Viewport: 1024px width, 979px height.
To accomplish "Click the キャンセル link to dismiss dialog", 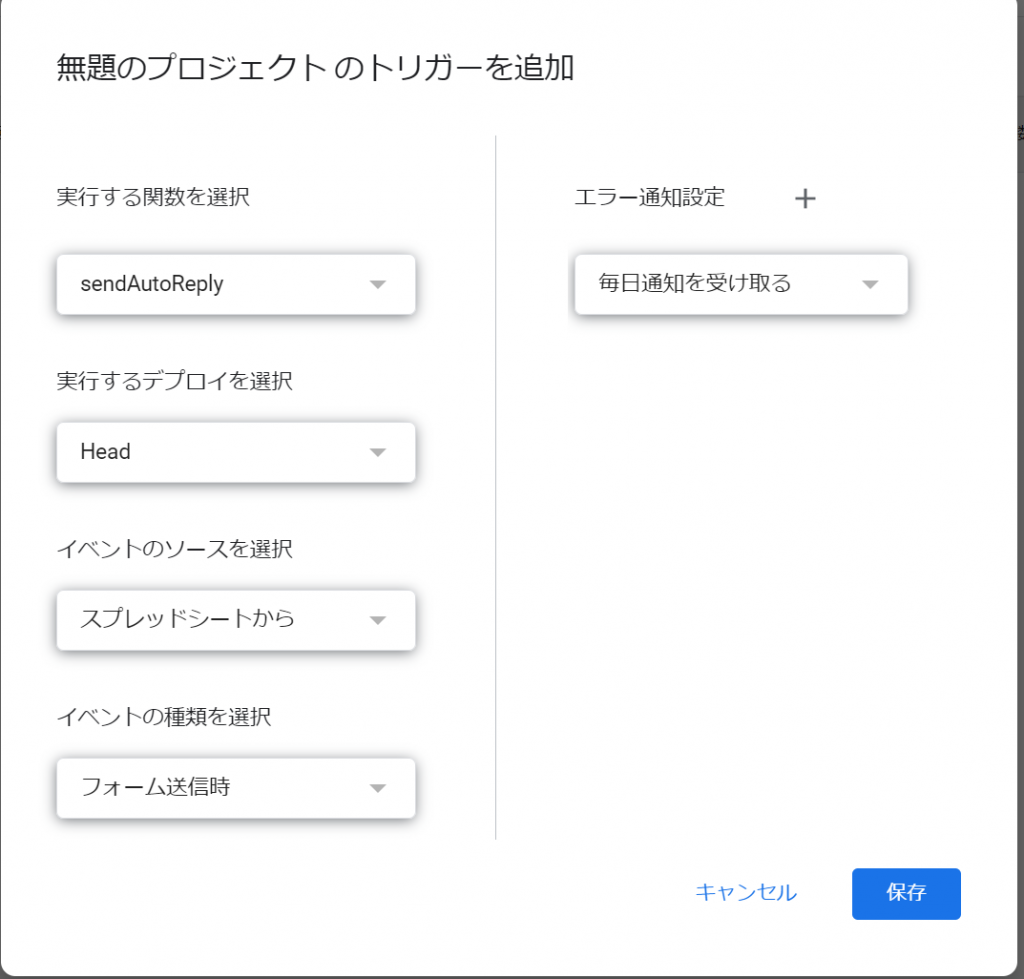I will pyautogui.click(x=745, y=893).
